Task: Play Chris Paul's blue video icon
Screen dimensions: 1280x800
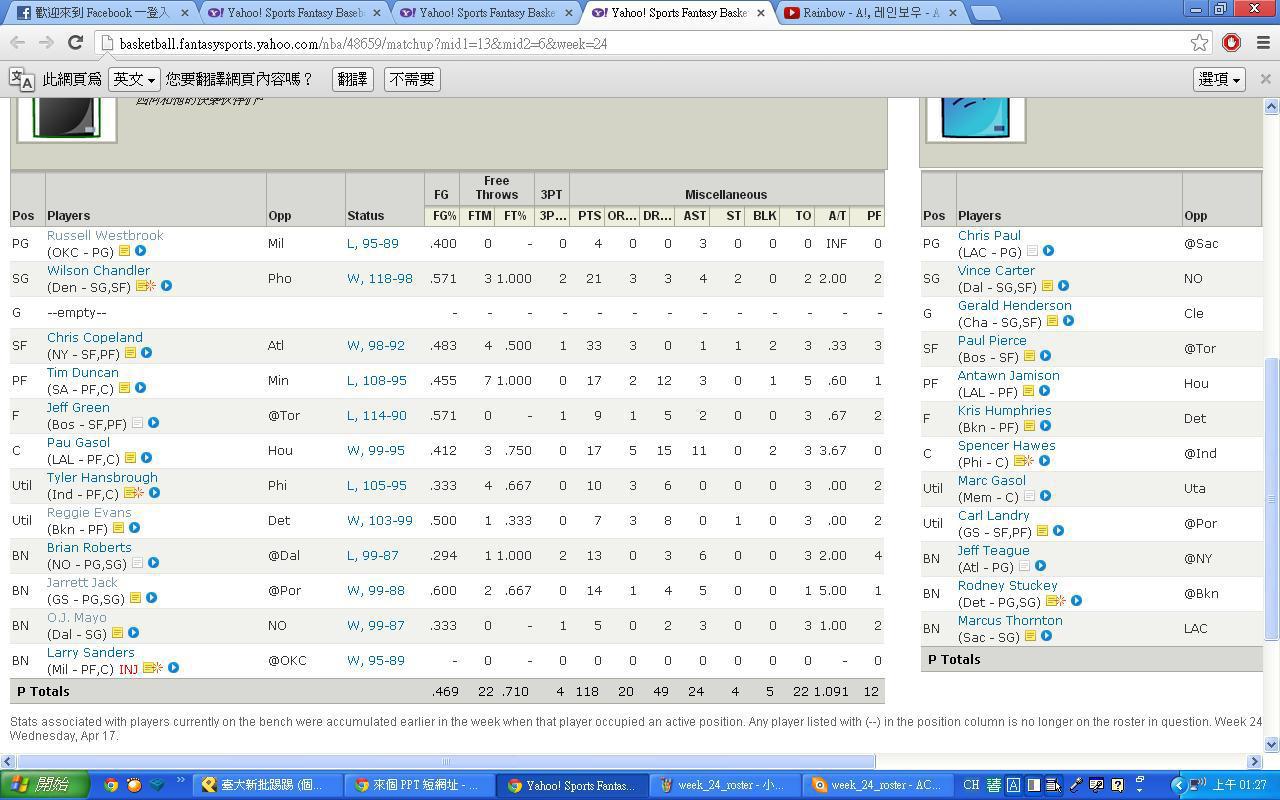Action: coord(1048,251)
